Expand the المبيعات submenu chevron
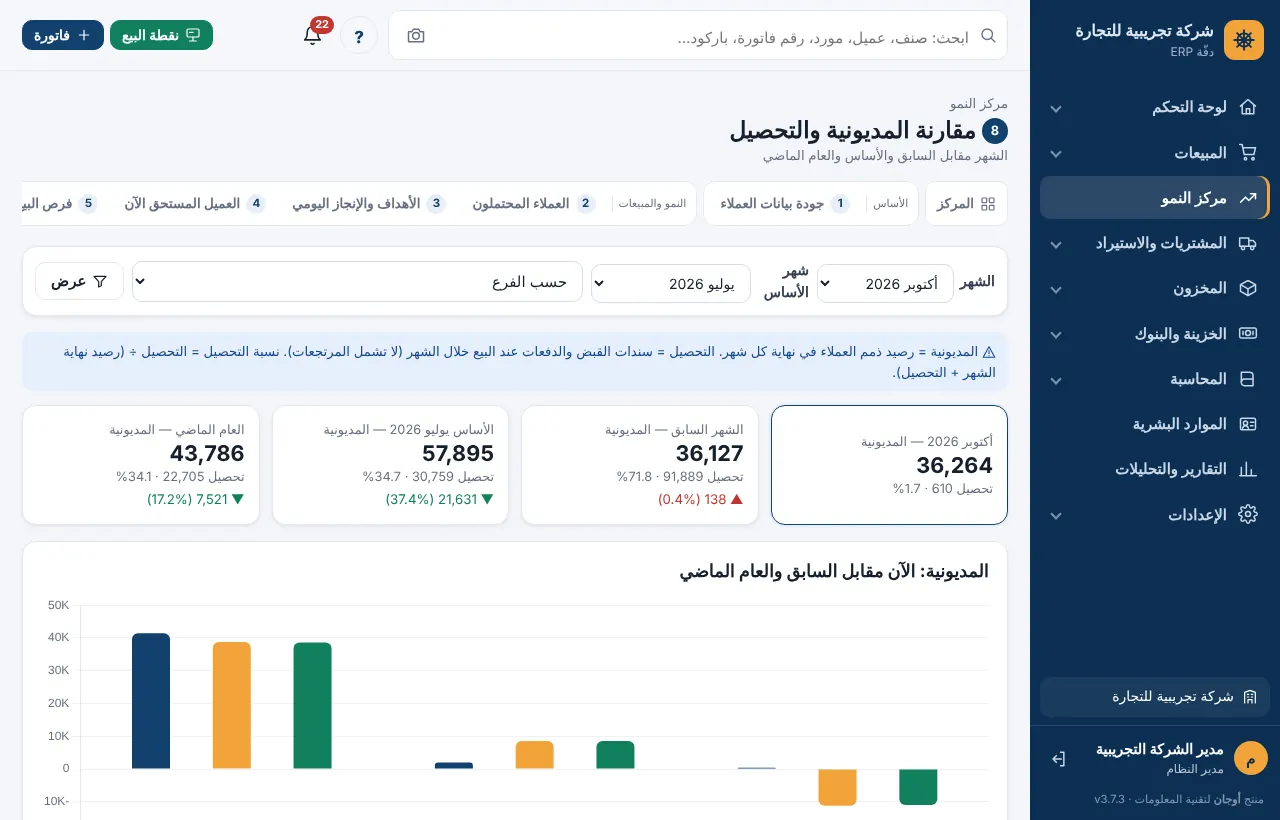The image size is (1280, 820). [1055, 154]
